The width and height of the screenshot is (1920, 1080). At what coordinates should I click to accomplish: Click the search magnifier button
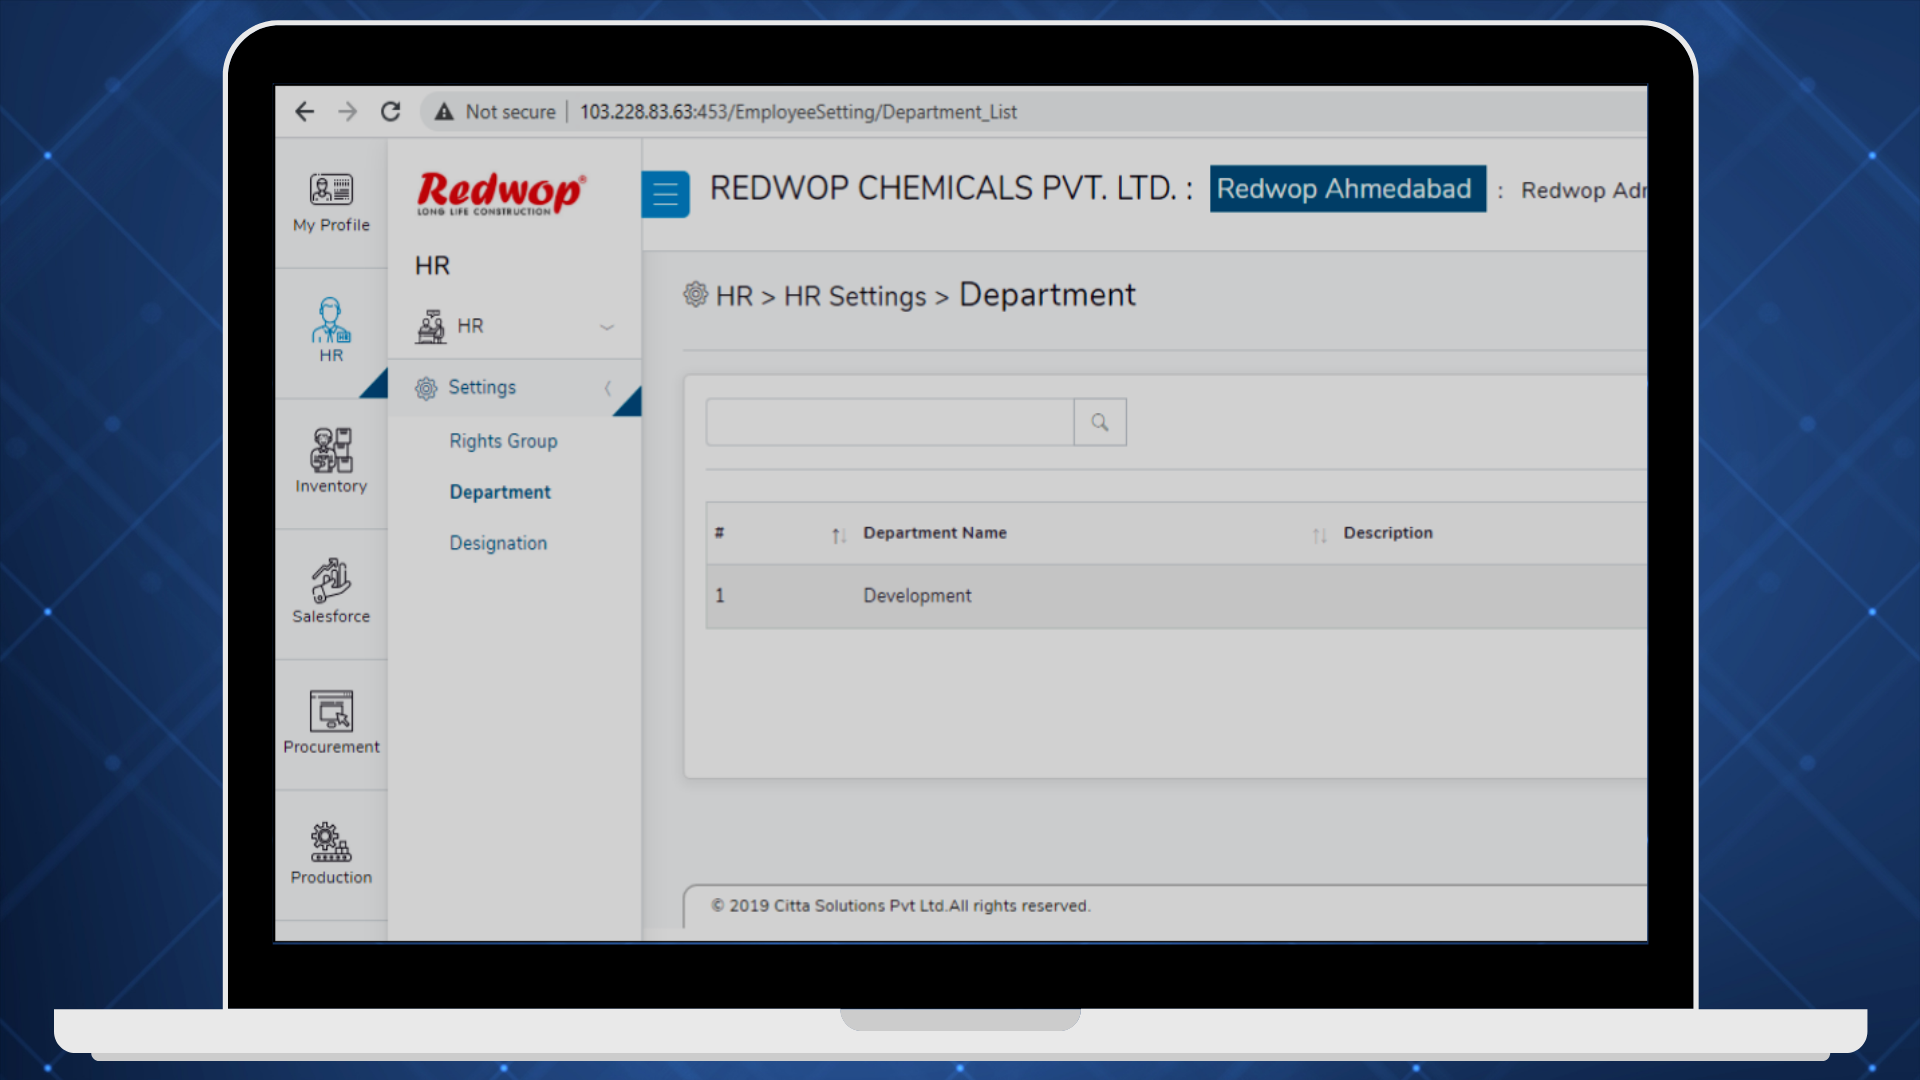click(1100, 422)
